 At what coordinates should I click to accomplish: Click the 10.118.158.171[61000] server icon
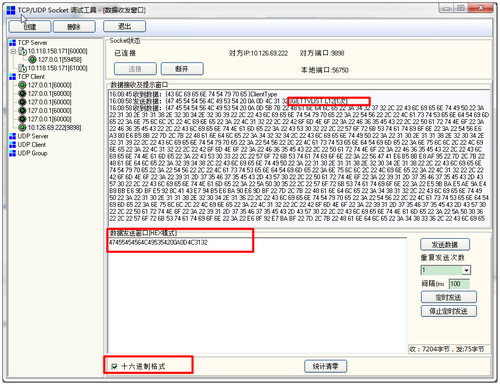click(23, 68)
